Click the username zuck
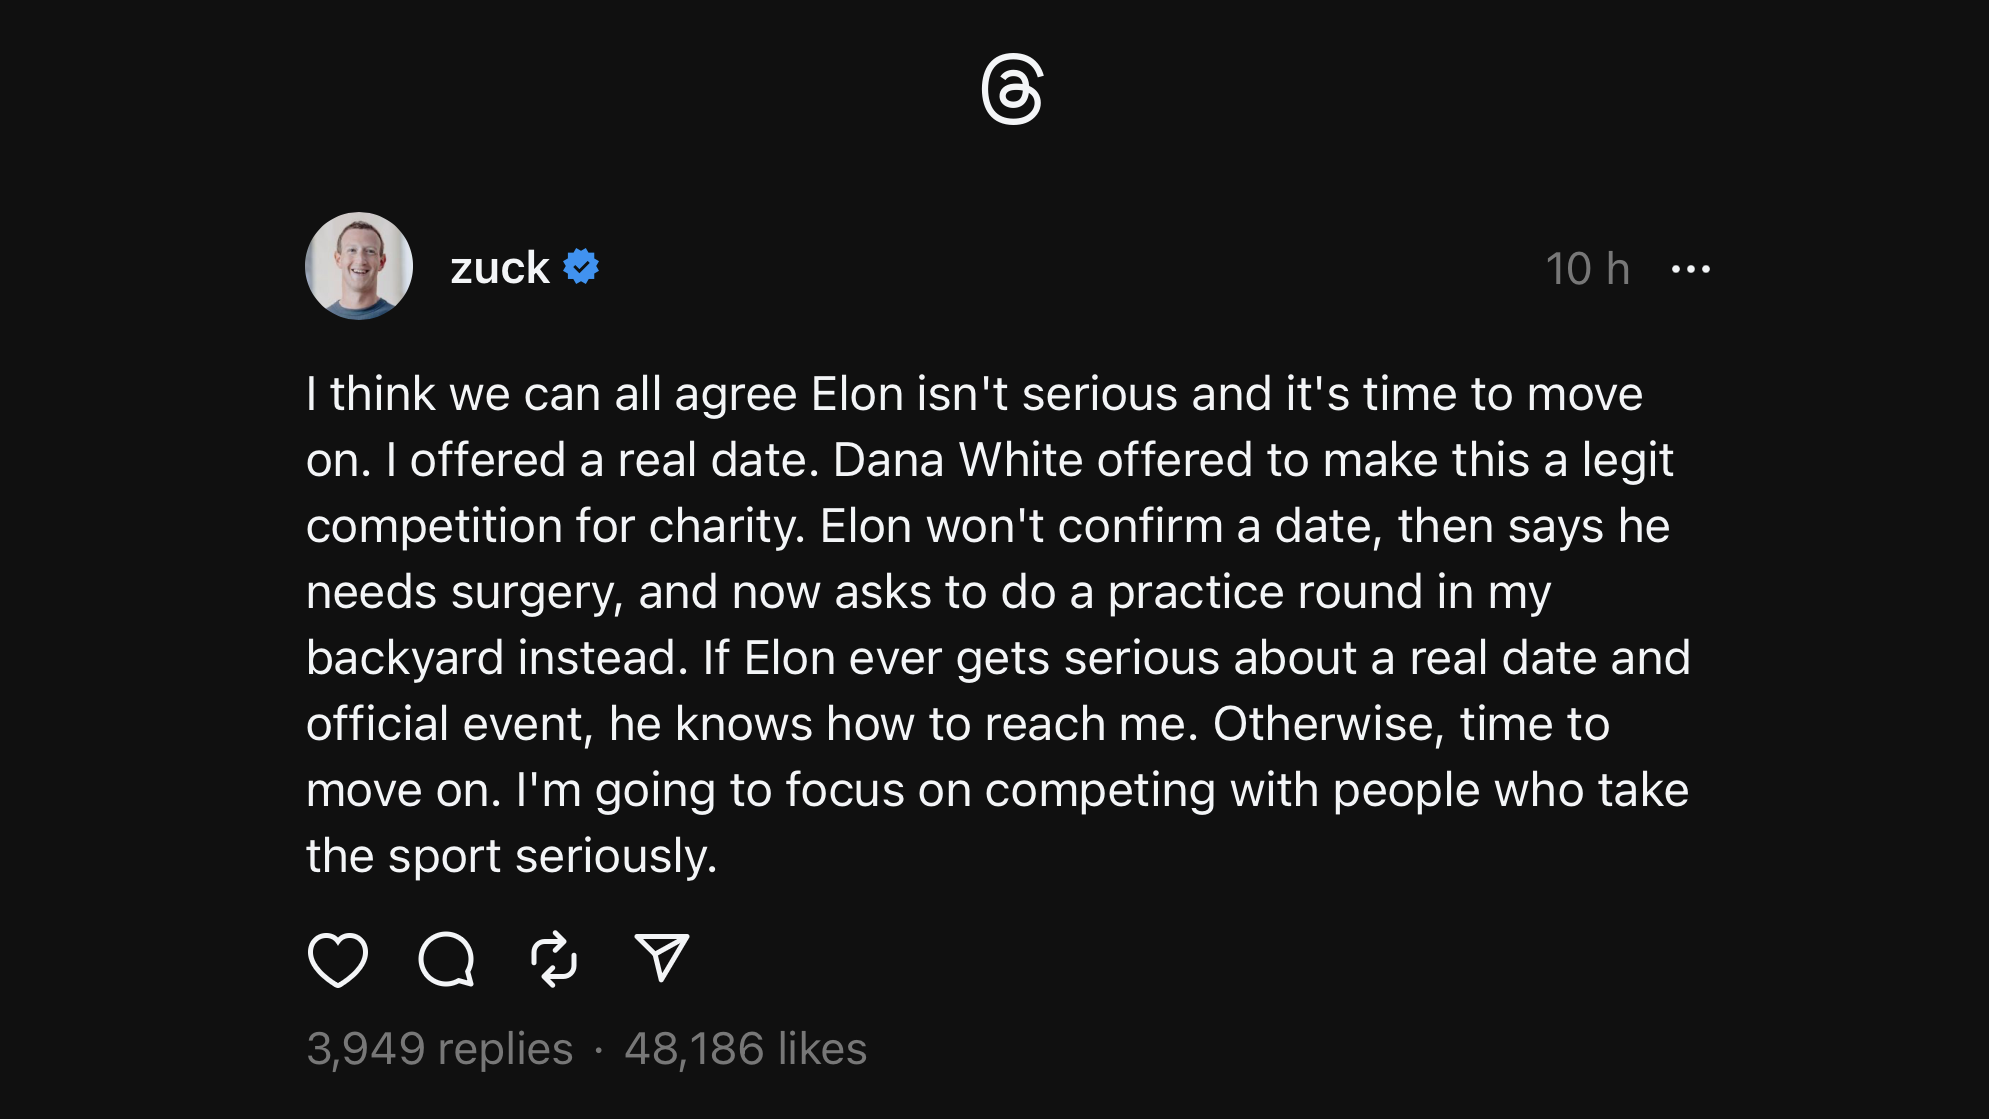 click(499, 268)
